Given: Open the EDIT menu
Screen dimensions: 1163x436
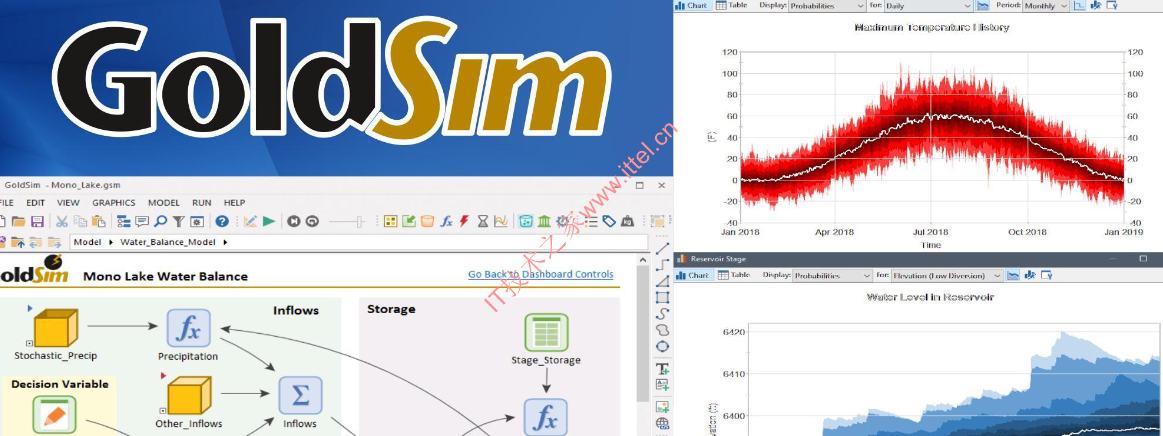Looking at the screenshot, I should pos(36,202).
